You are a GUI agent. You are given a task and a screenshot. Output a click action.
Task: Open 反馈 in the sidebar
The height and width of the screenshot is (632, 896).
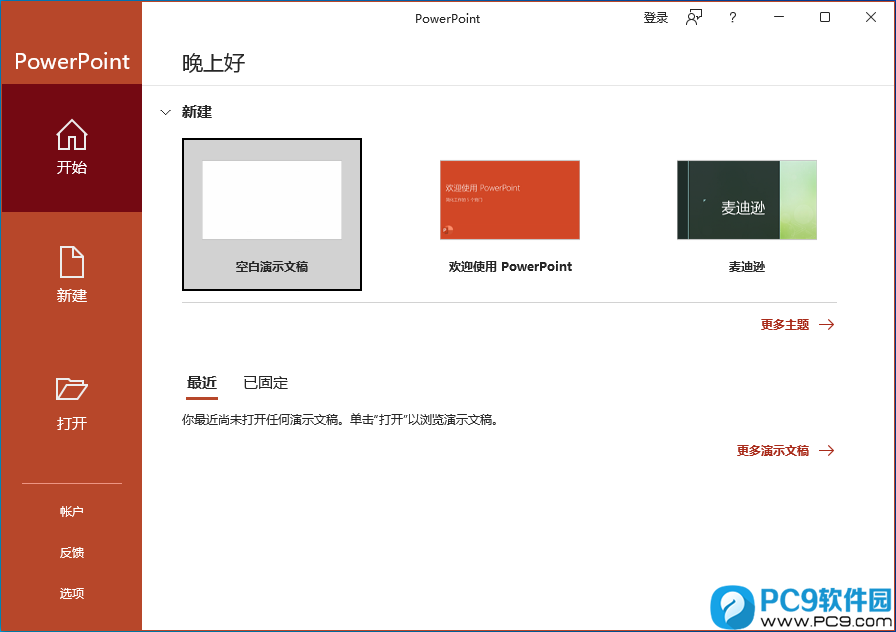coord(71,553)
